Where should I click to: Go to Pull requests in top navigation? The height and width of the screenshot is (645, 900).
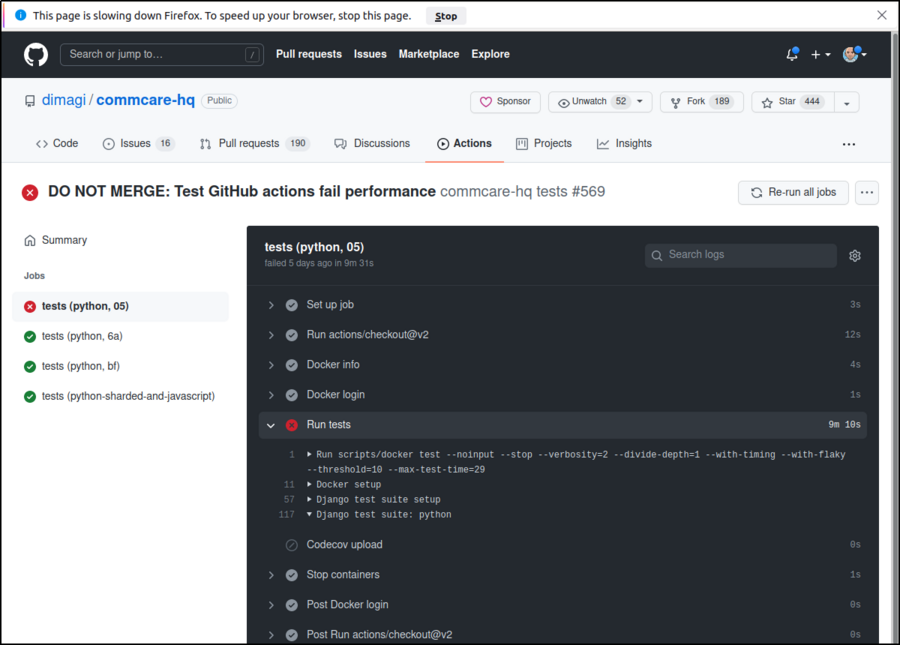(309, 54)
